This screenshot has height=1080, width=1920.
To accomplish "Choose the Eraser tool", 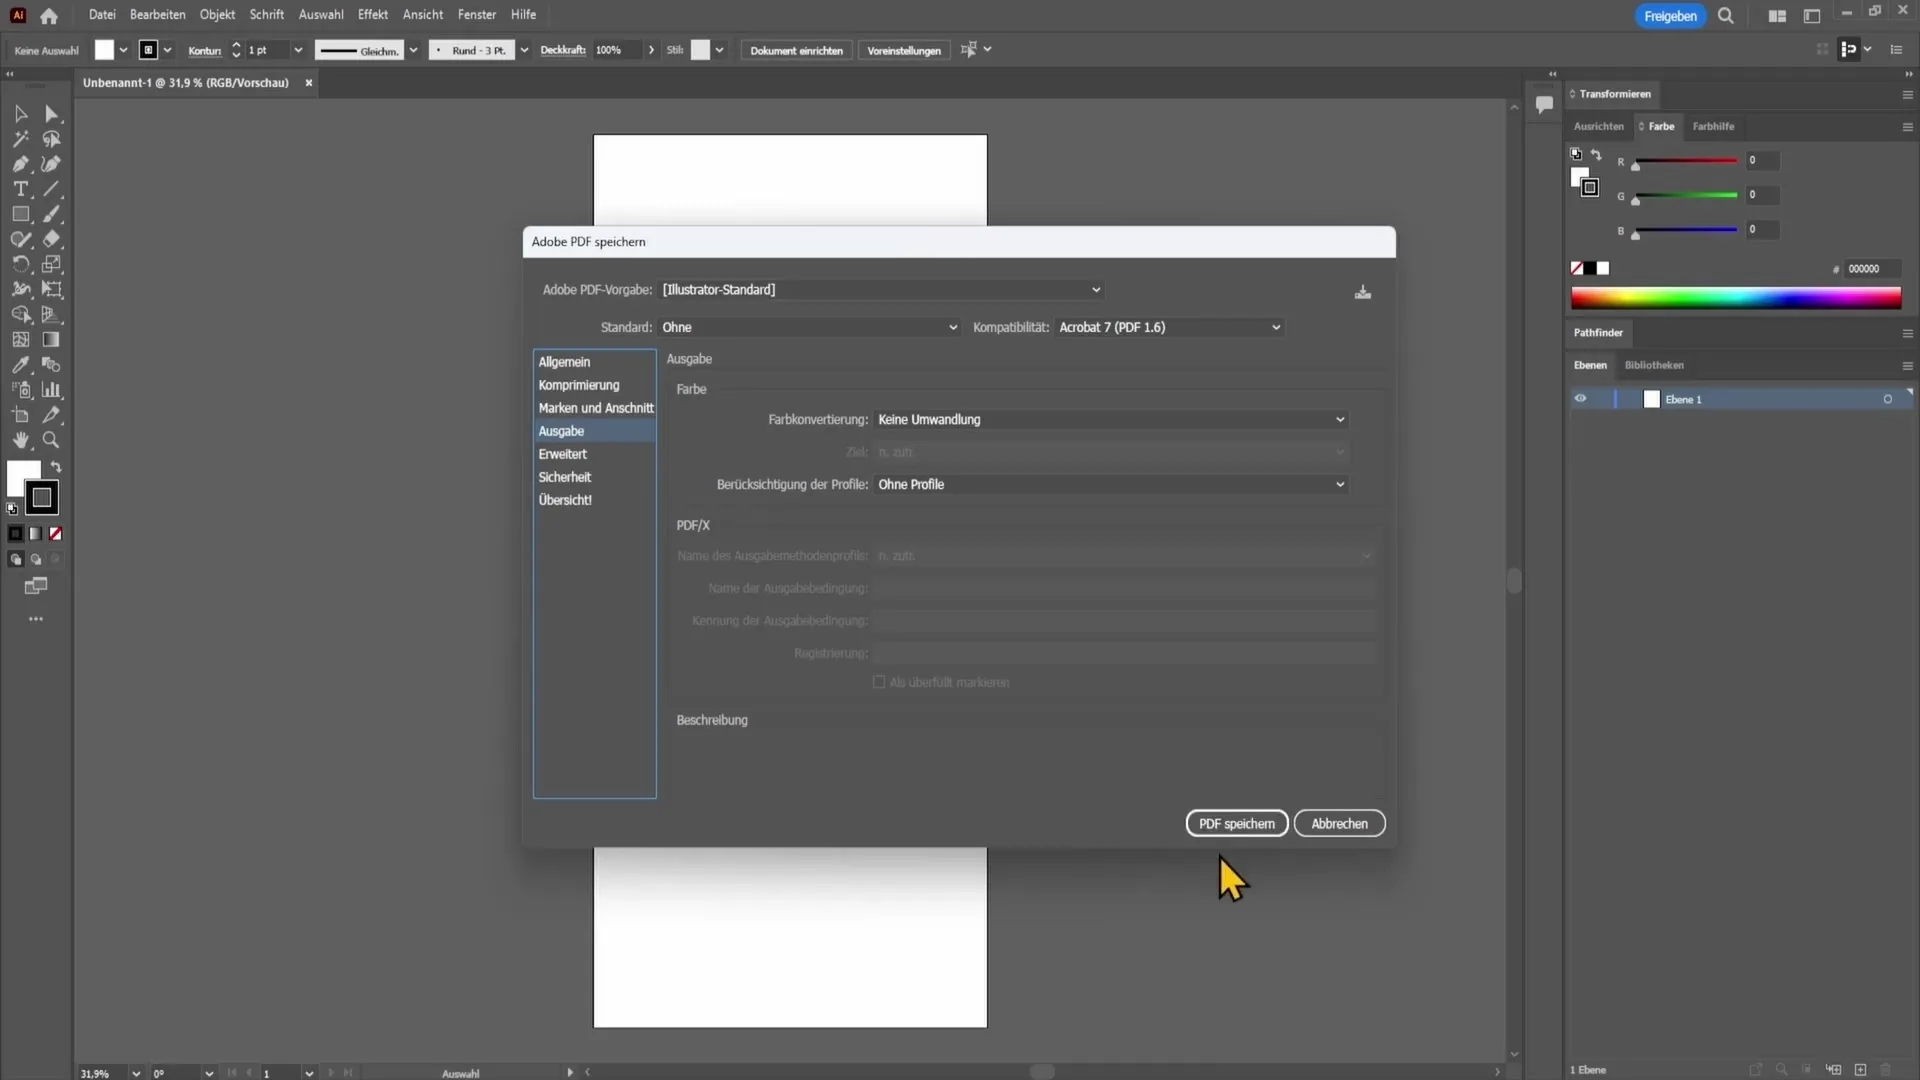I will (x=52, y=239).
